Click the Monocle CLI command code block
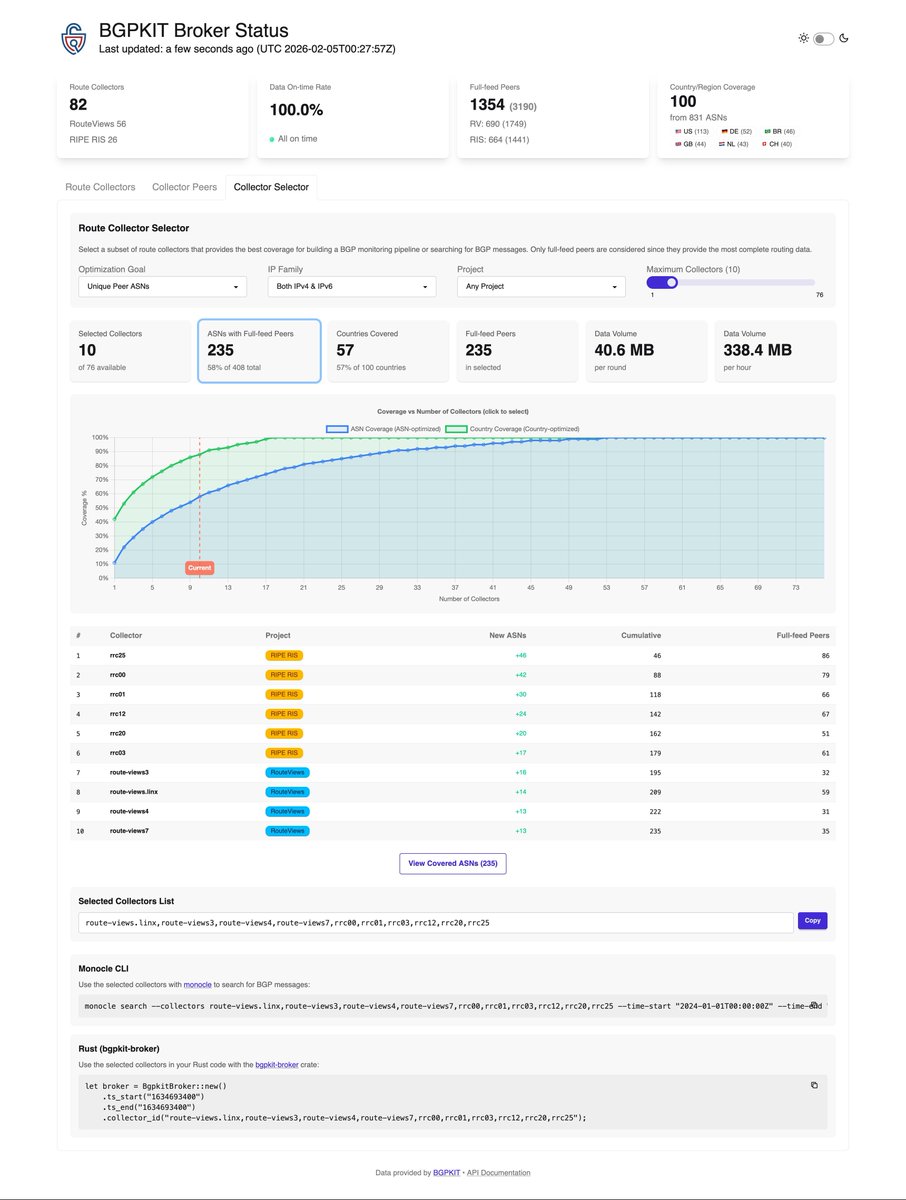The height and width of the screenshot is (1200, 906). [453, 1006]
